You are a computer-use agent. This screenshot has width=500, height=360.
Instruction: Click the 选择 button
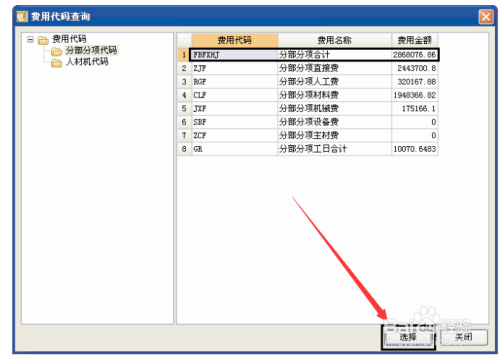408,337
